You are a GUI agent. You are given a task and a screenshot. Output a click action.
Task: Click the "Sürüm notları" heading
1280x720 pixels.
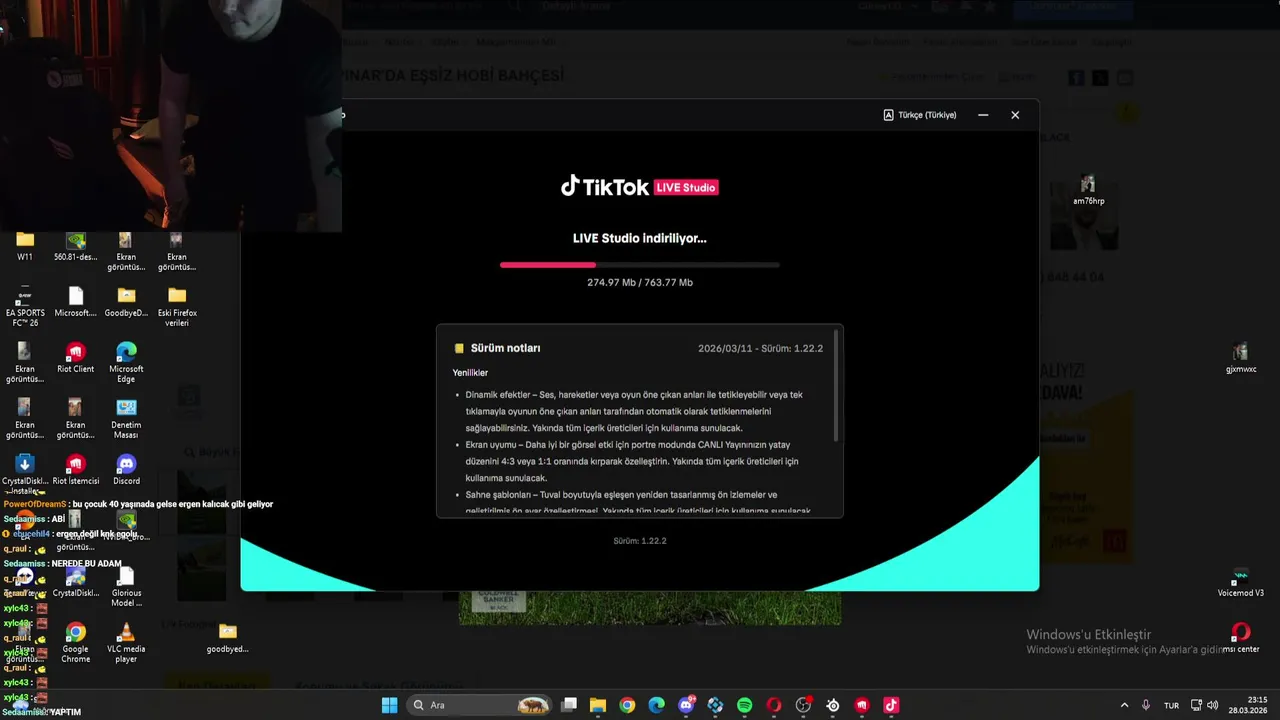tap(505, 348)
